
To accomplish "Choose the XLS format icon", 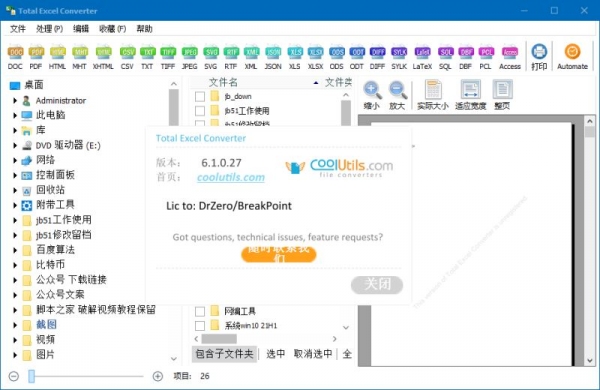I will coord(295,57).
